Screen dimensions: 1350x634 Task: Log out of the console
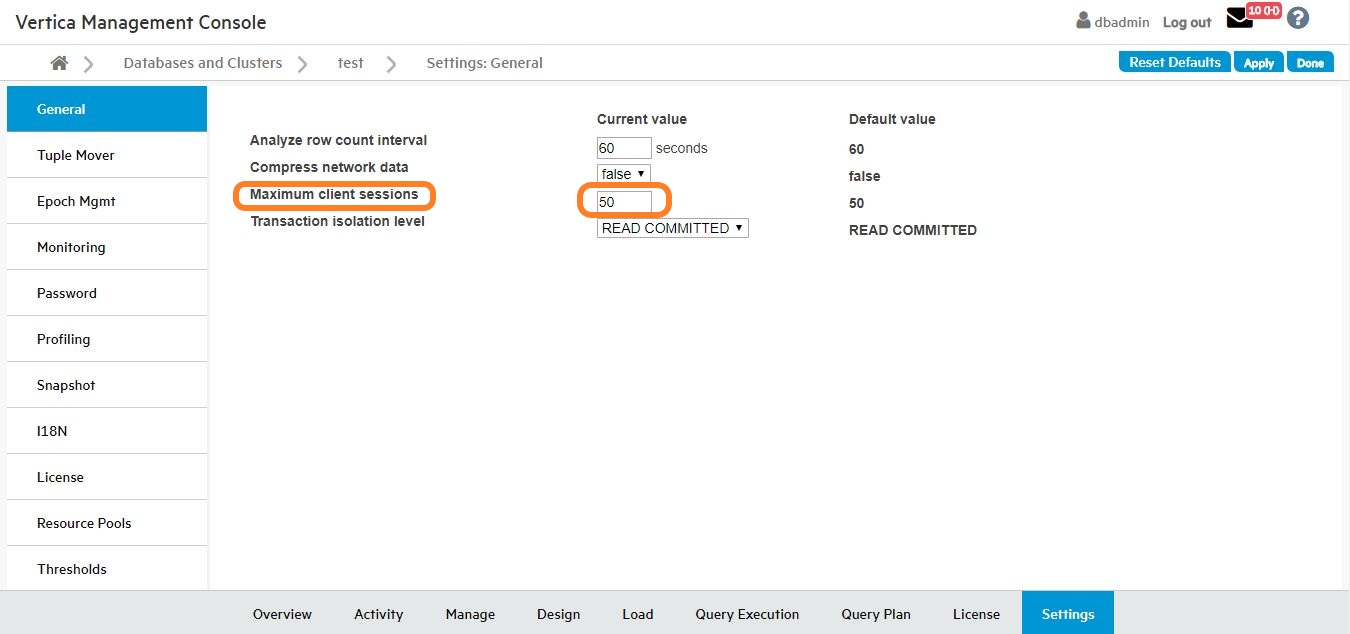click(1186, 22)
